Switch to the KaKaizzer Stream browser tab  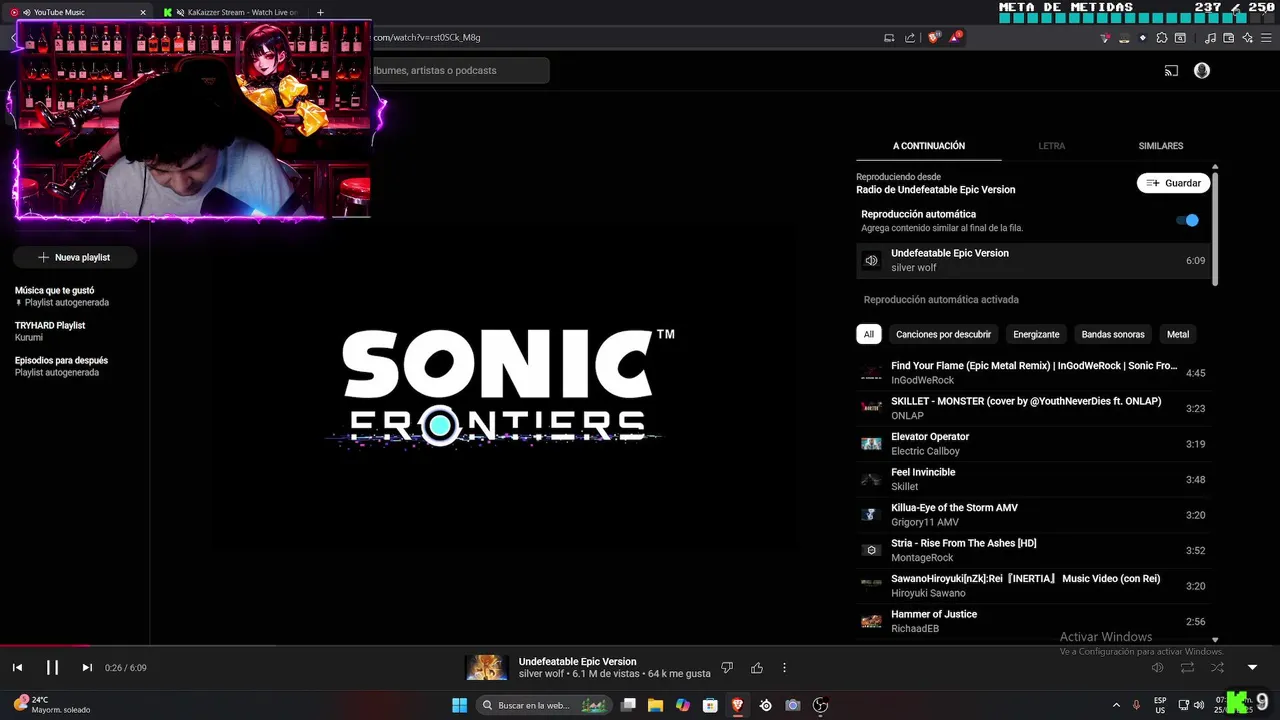coord(232,12)
